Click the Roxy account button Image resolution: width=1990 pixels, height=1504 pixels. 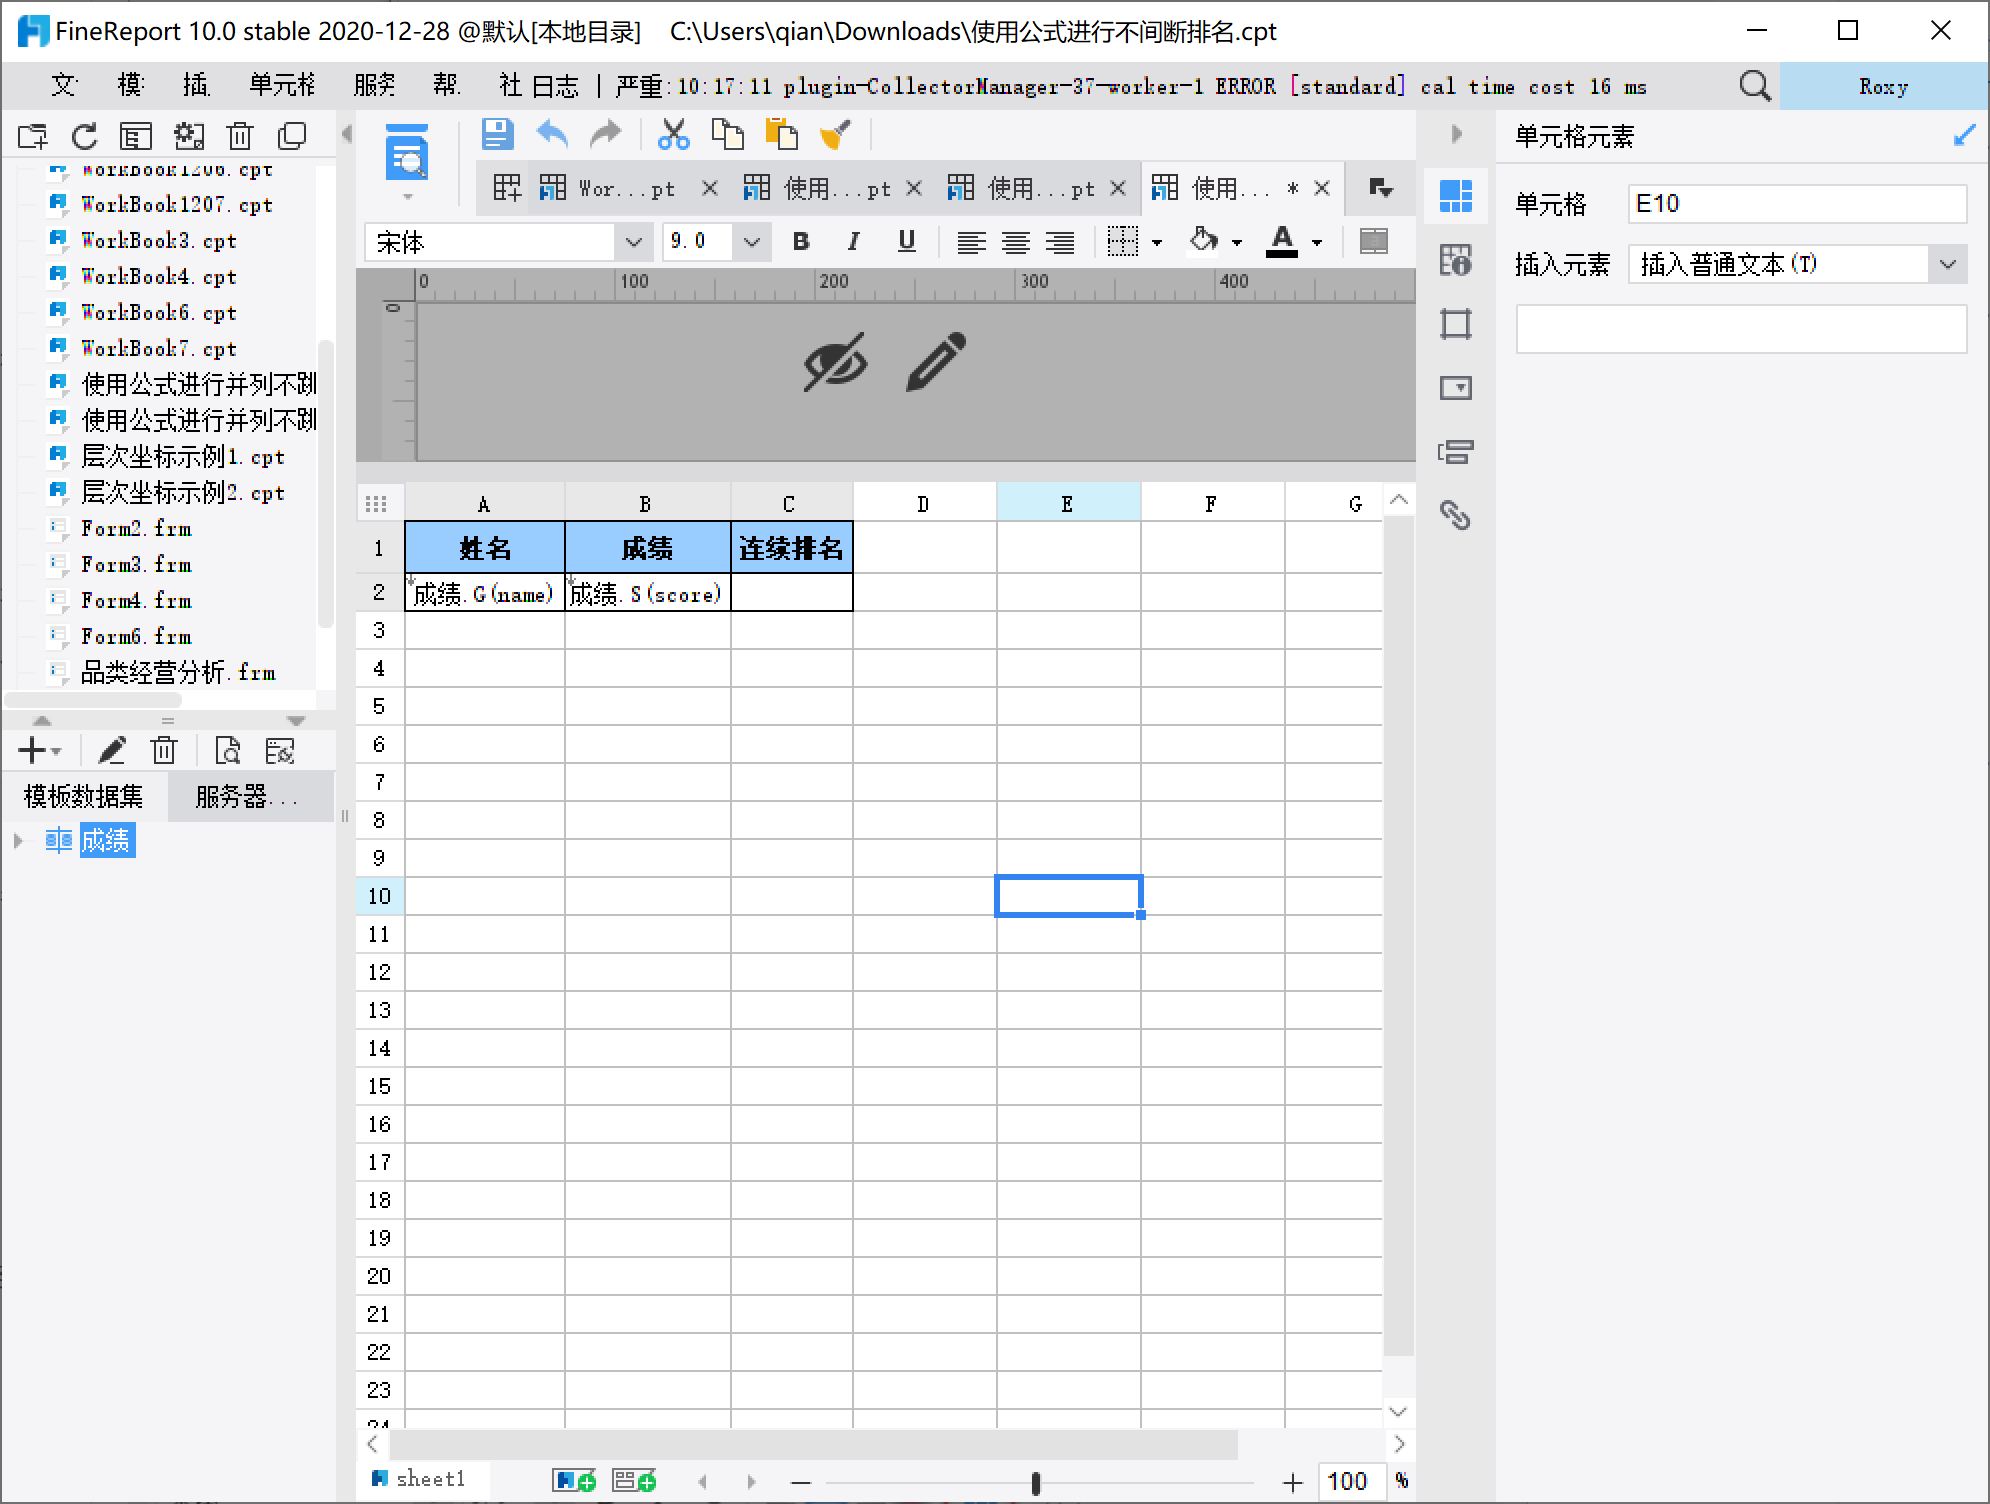coord(1883,87)
